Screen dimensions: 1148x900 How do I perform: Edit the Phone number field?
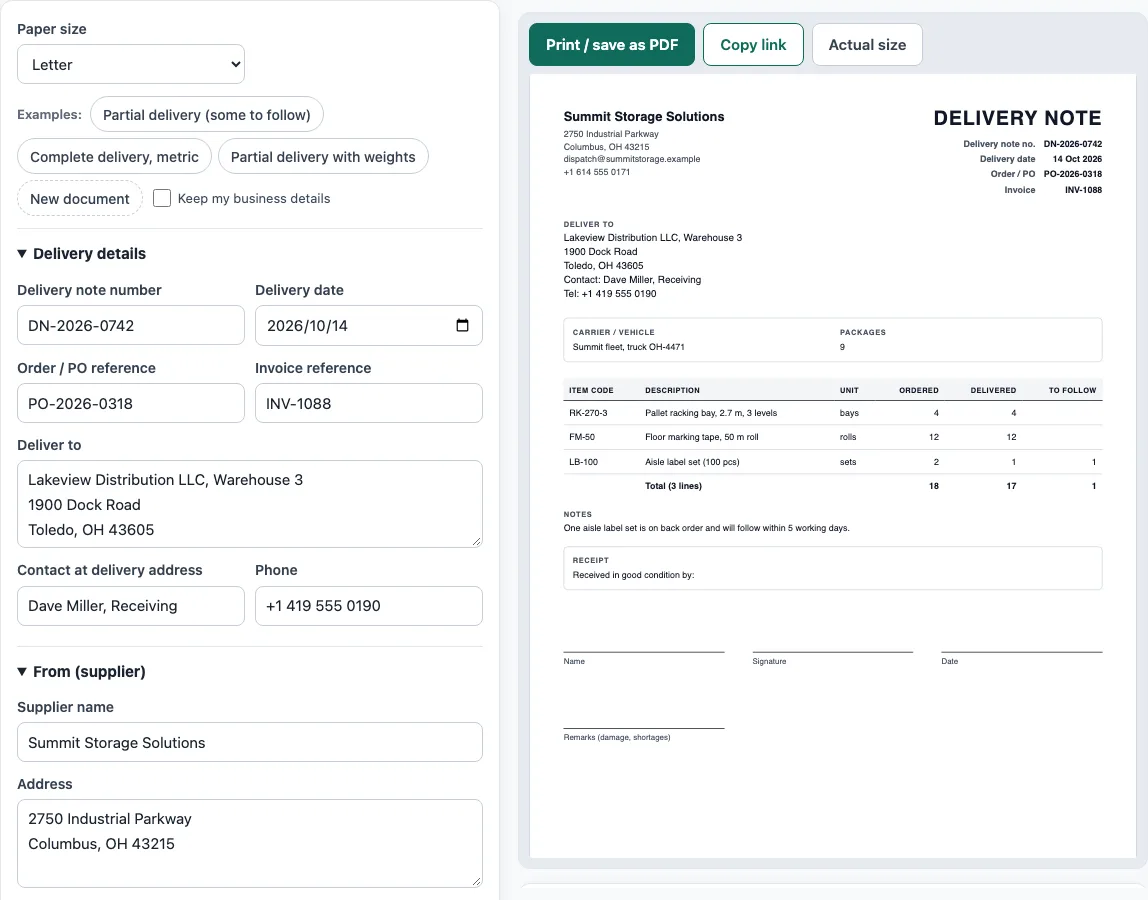coord(368,606)
